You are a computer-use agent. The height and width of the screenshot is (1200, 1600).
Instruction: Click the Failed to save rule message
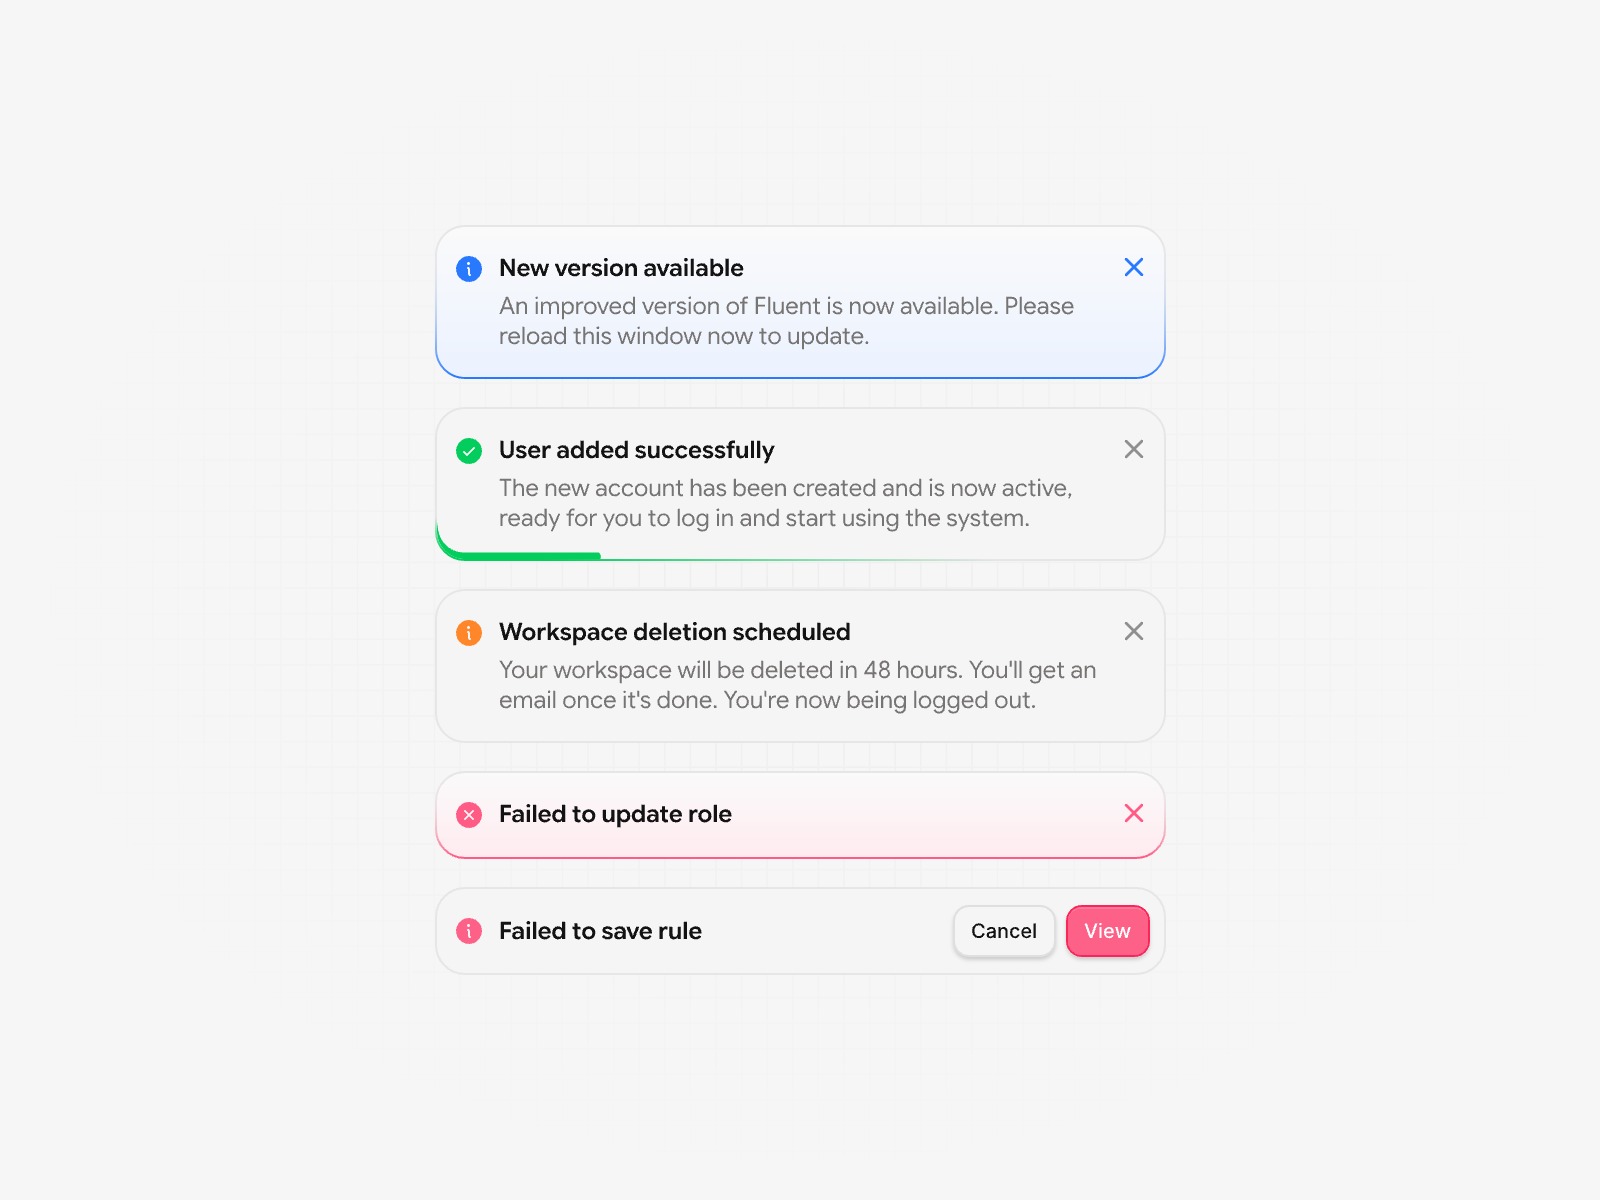(600, 931)
